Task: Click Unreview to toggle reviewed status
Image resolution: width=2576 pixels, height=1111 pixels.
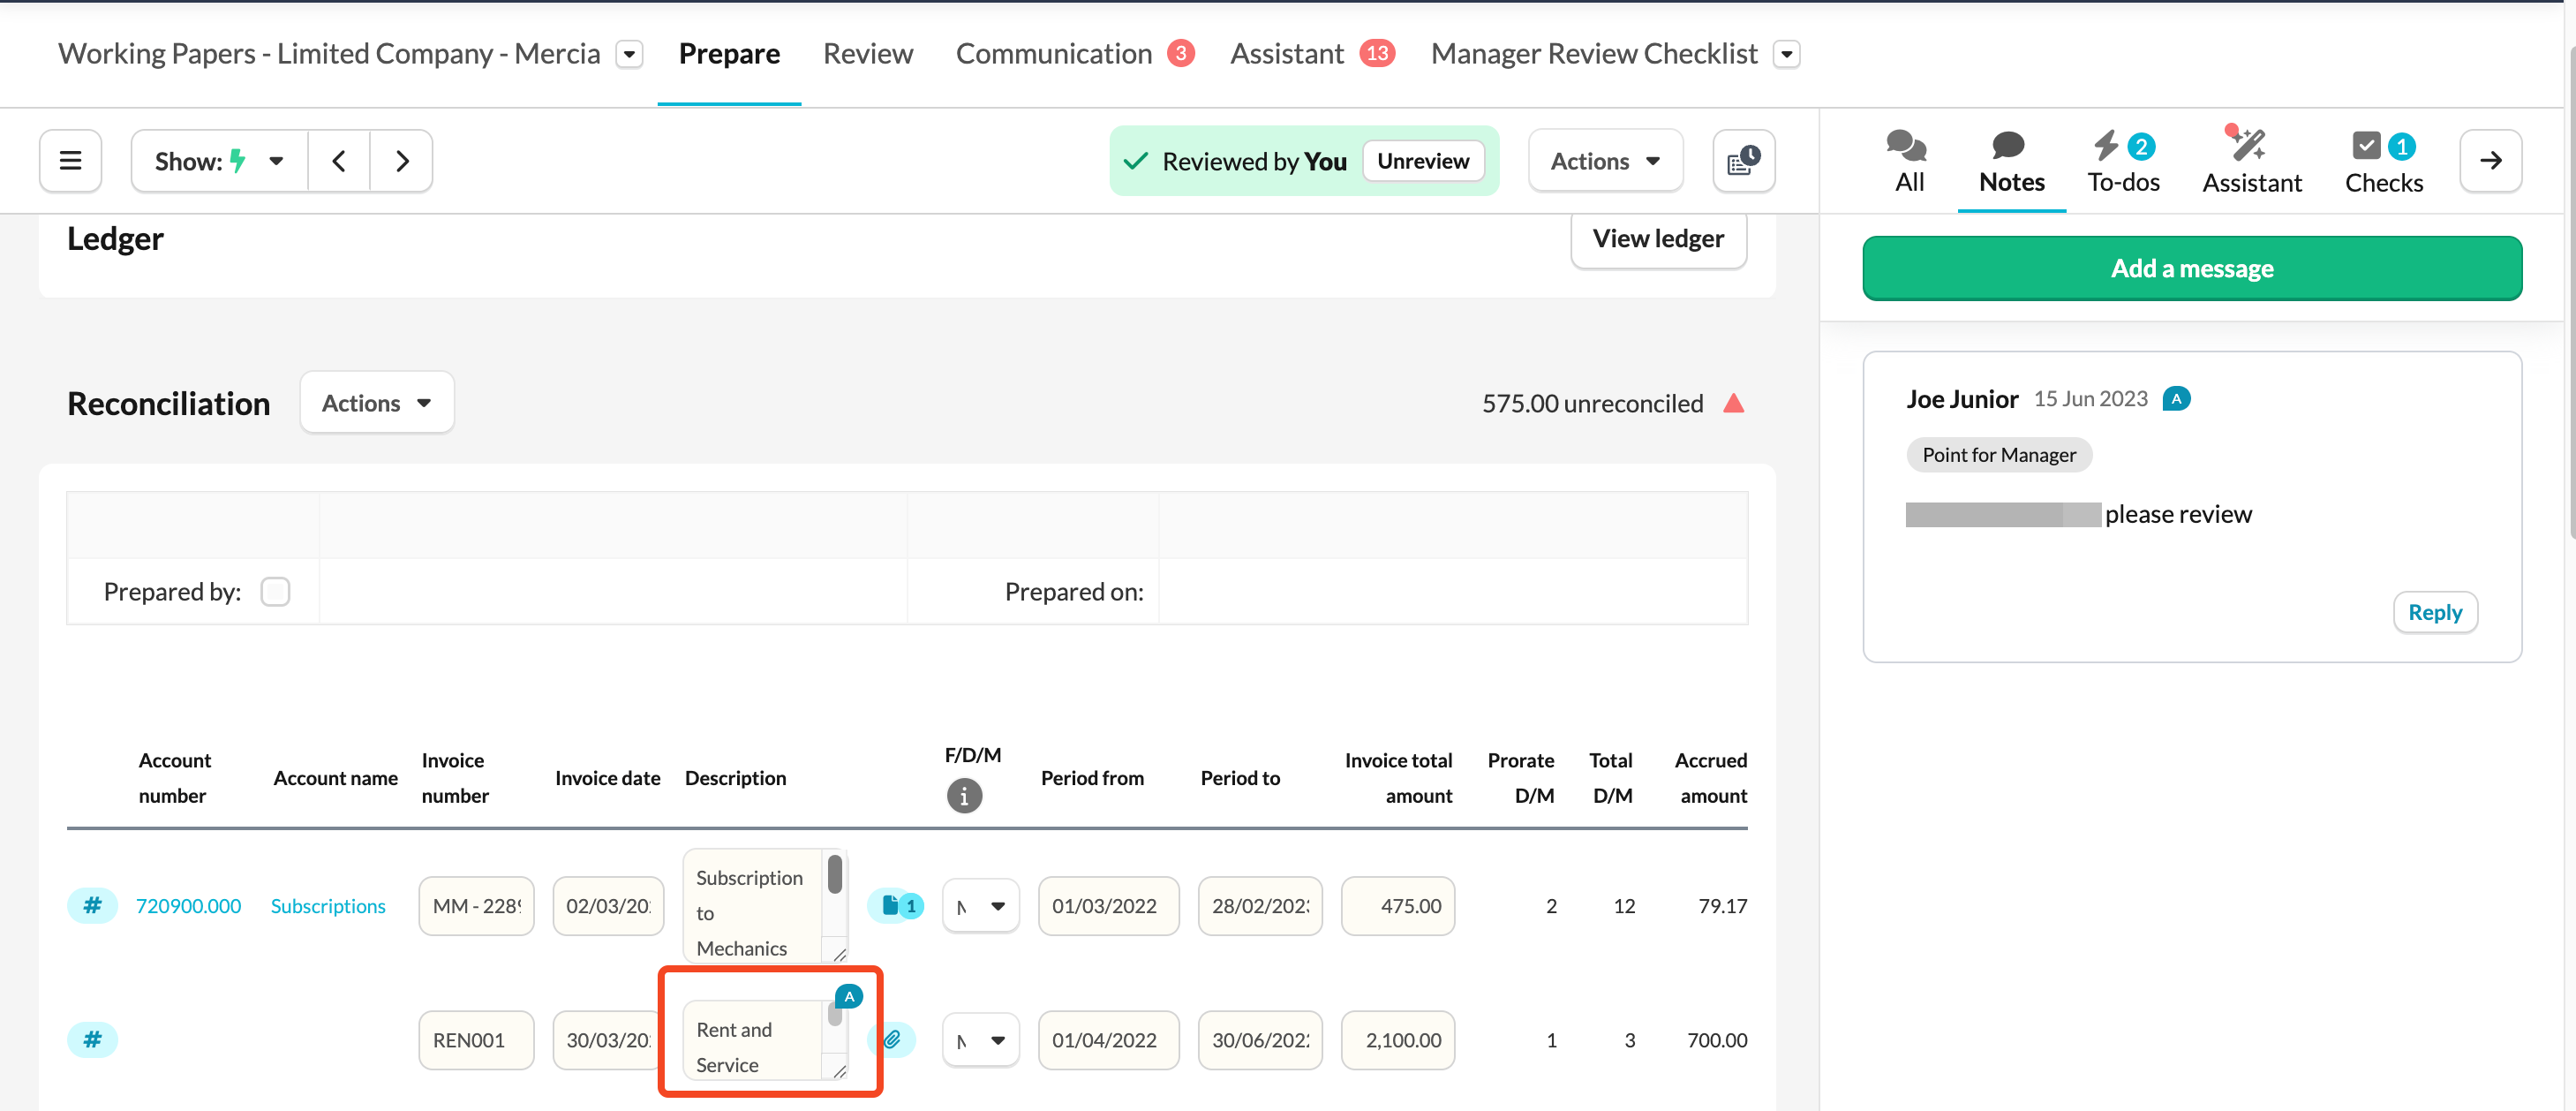Action: pyautogui.click(x=1422, y=161)
